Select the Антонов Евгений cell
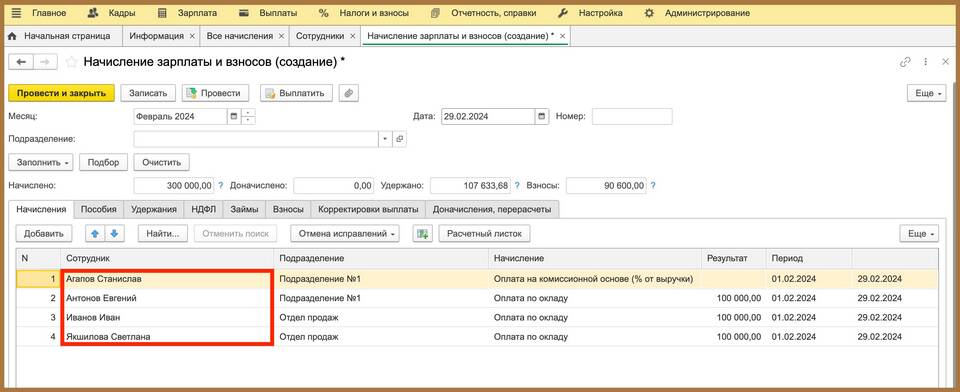960x392 pixels. tap(167, 298)
